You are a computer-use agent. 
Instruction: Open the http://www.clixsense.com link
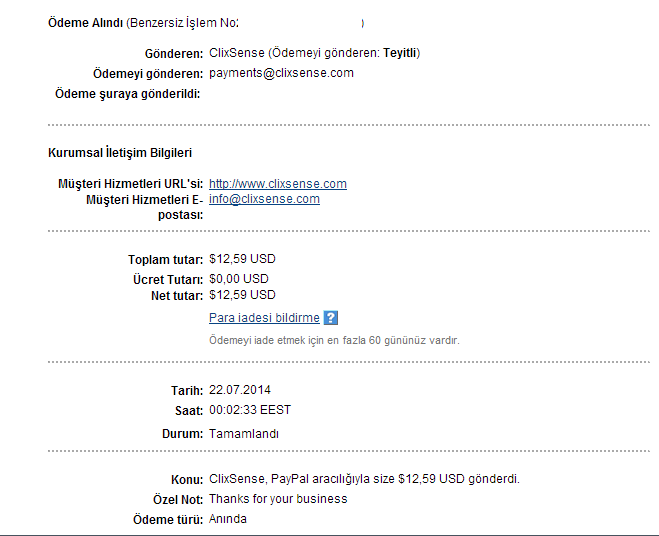[x=278, y=184]
